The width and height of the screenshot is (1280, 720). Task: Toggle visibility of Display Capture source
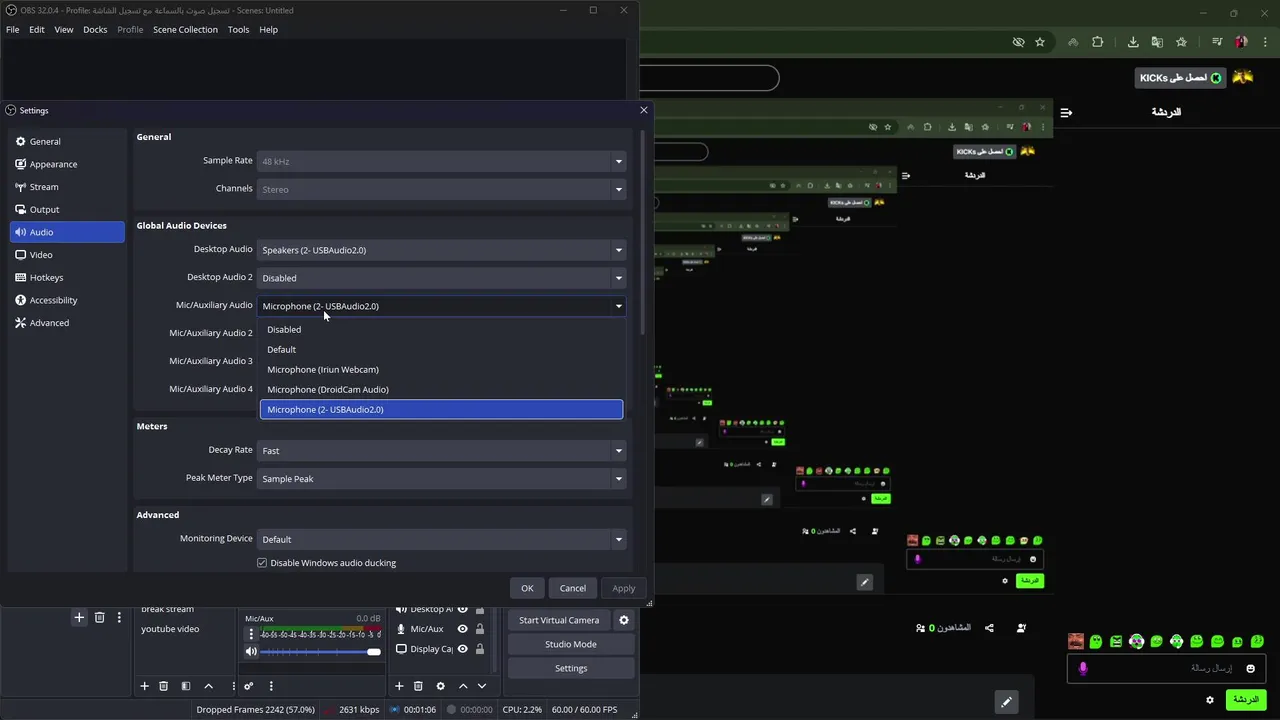pyautogui.click(x=462, y=649)
